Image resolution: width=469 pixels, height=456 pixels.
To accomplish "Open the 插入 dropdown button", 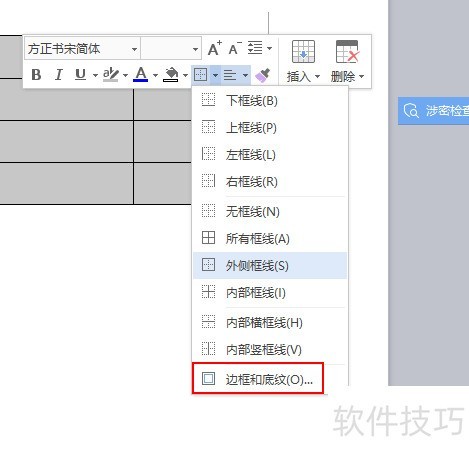I will point(303,77).
